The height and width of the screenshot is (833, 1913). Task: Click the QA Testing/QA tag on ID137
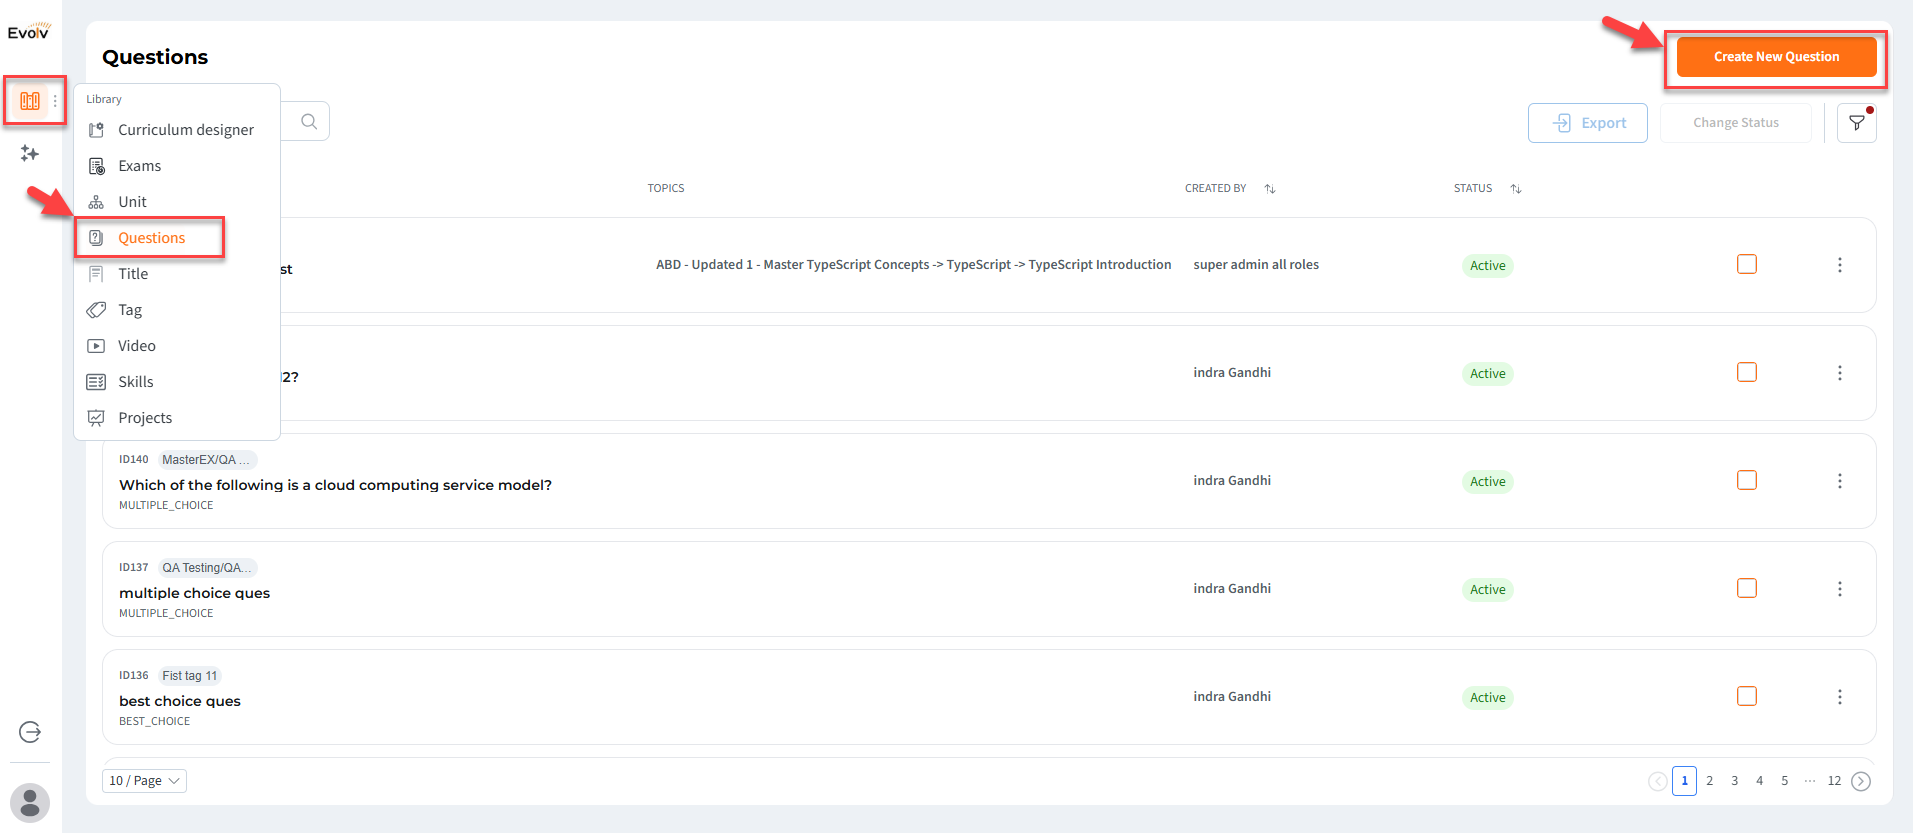tap(207, 568)
